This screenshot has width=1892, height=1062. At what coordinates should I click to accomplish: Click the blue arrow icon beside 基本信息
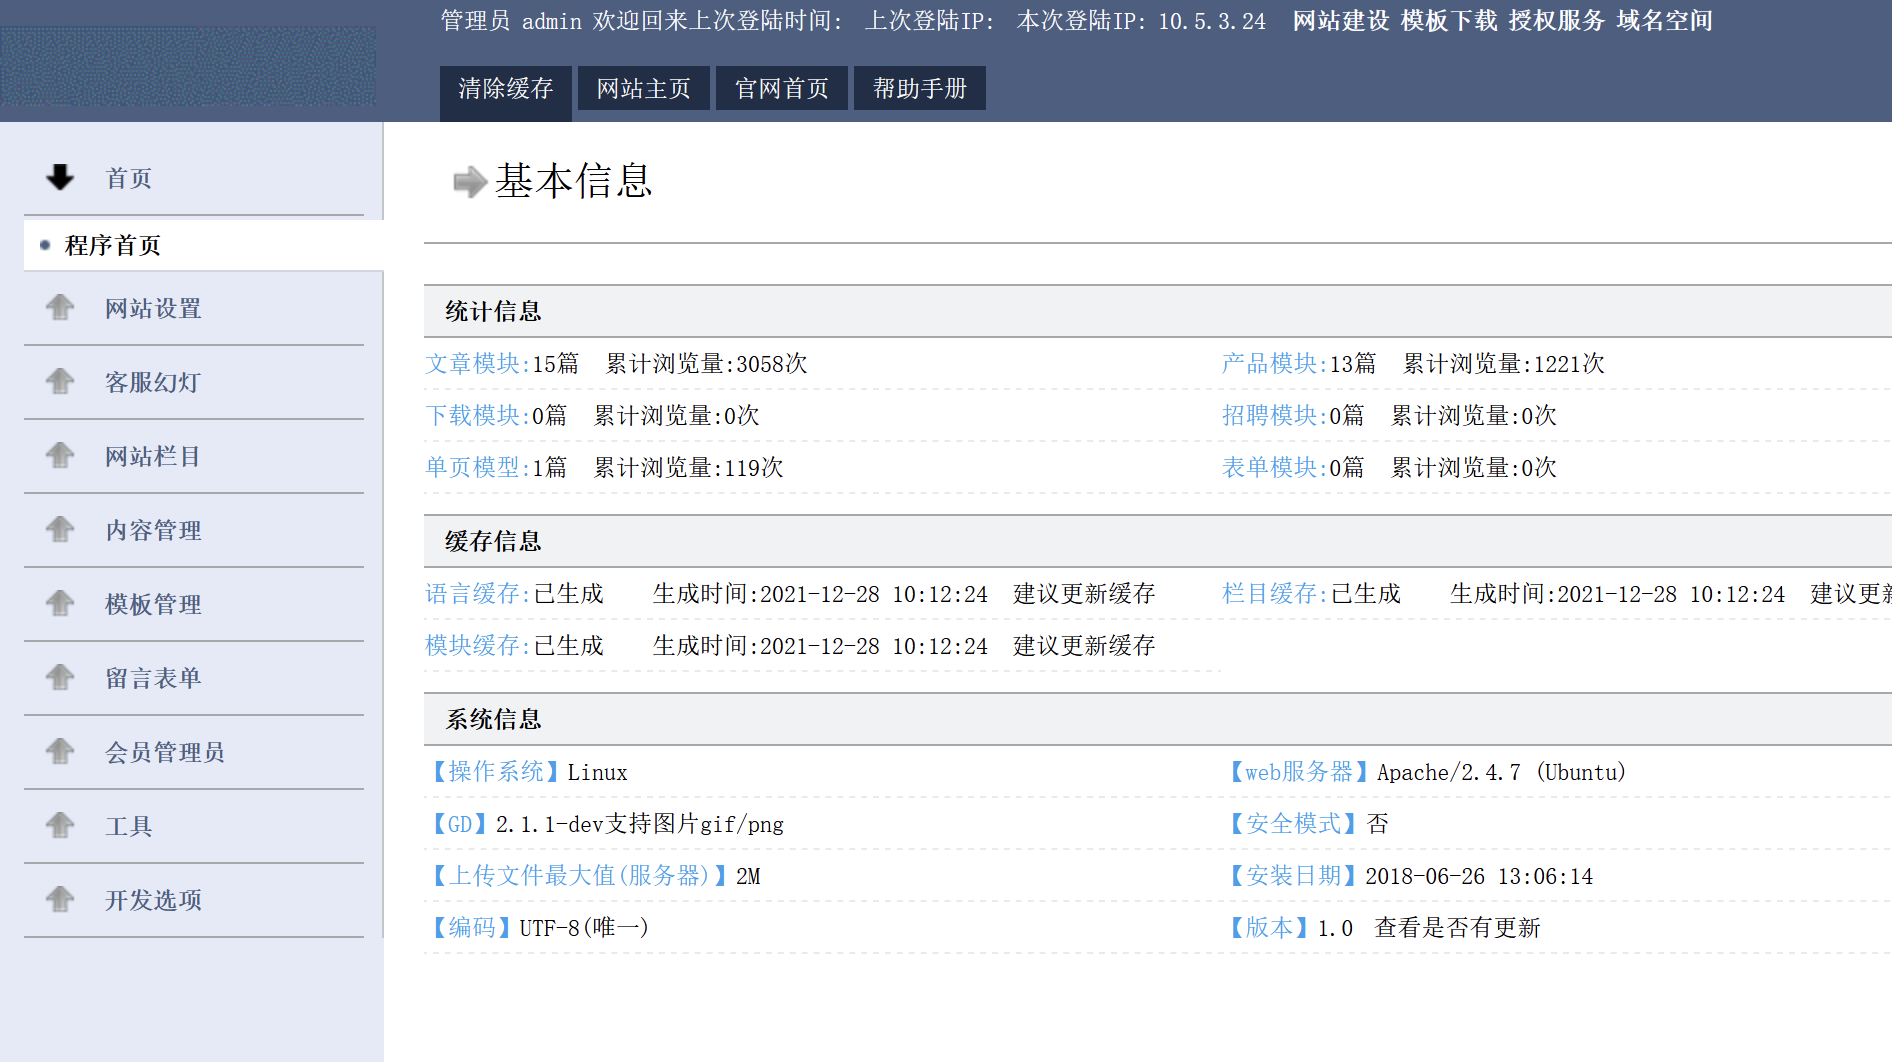[x=466, y=182]
